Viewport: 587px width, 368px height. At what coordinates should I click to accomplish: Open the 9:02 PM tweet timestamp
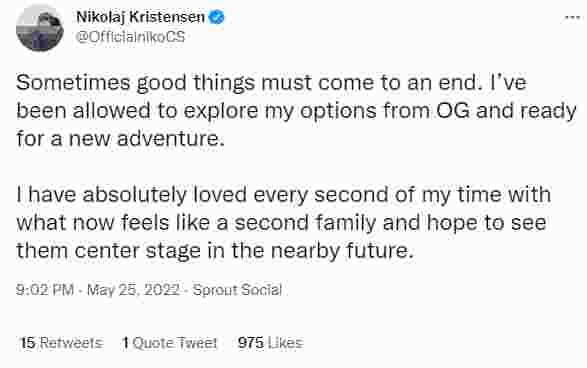tap(45, 290)
